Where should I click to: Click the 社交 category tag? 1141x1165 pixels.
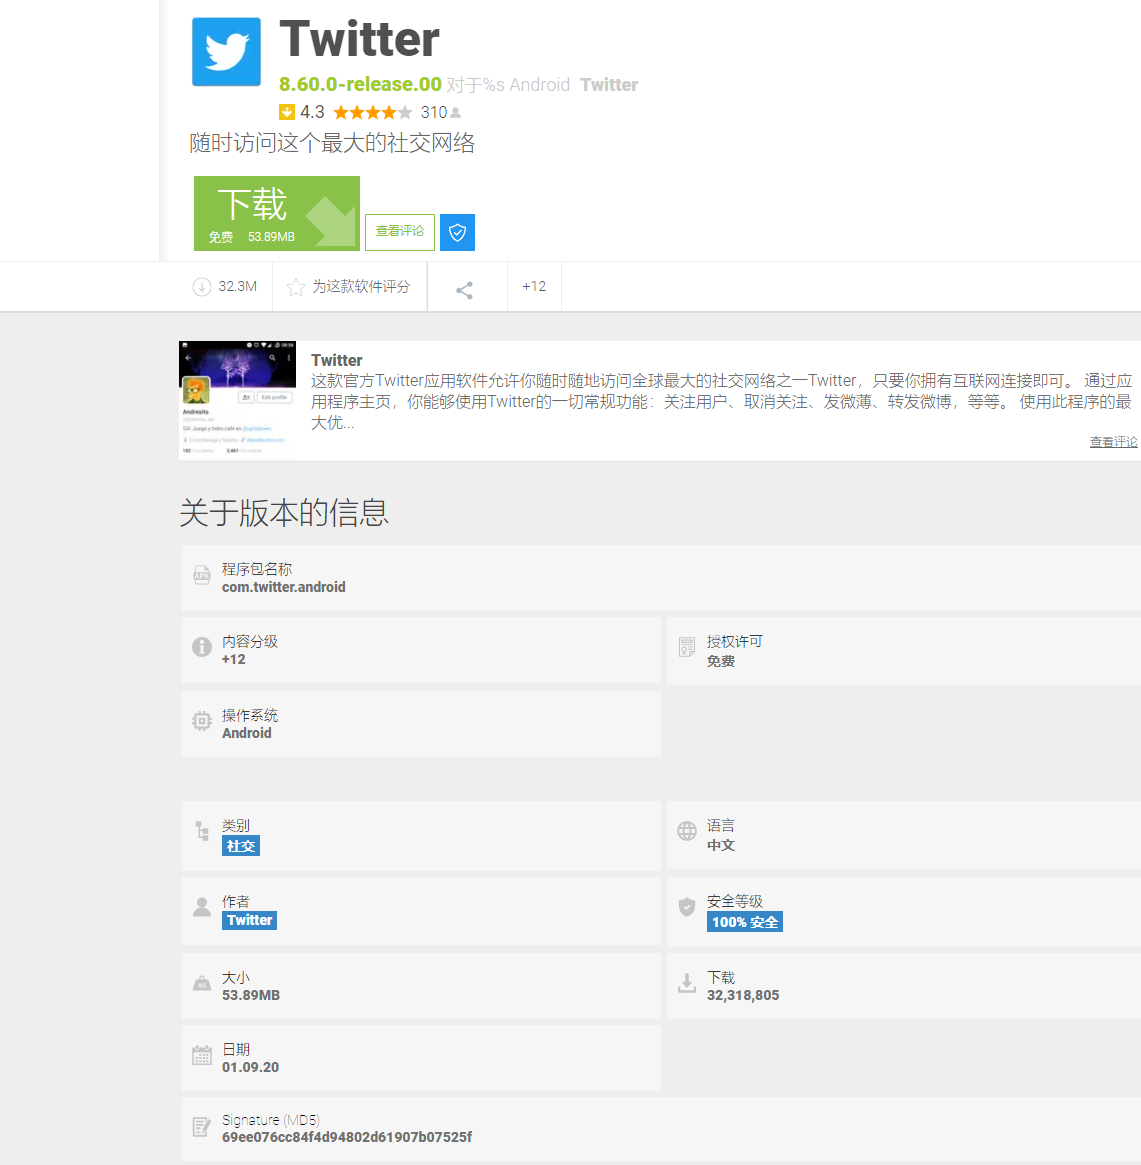(241, 846)
